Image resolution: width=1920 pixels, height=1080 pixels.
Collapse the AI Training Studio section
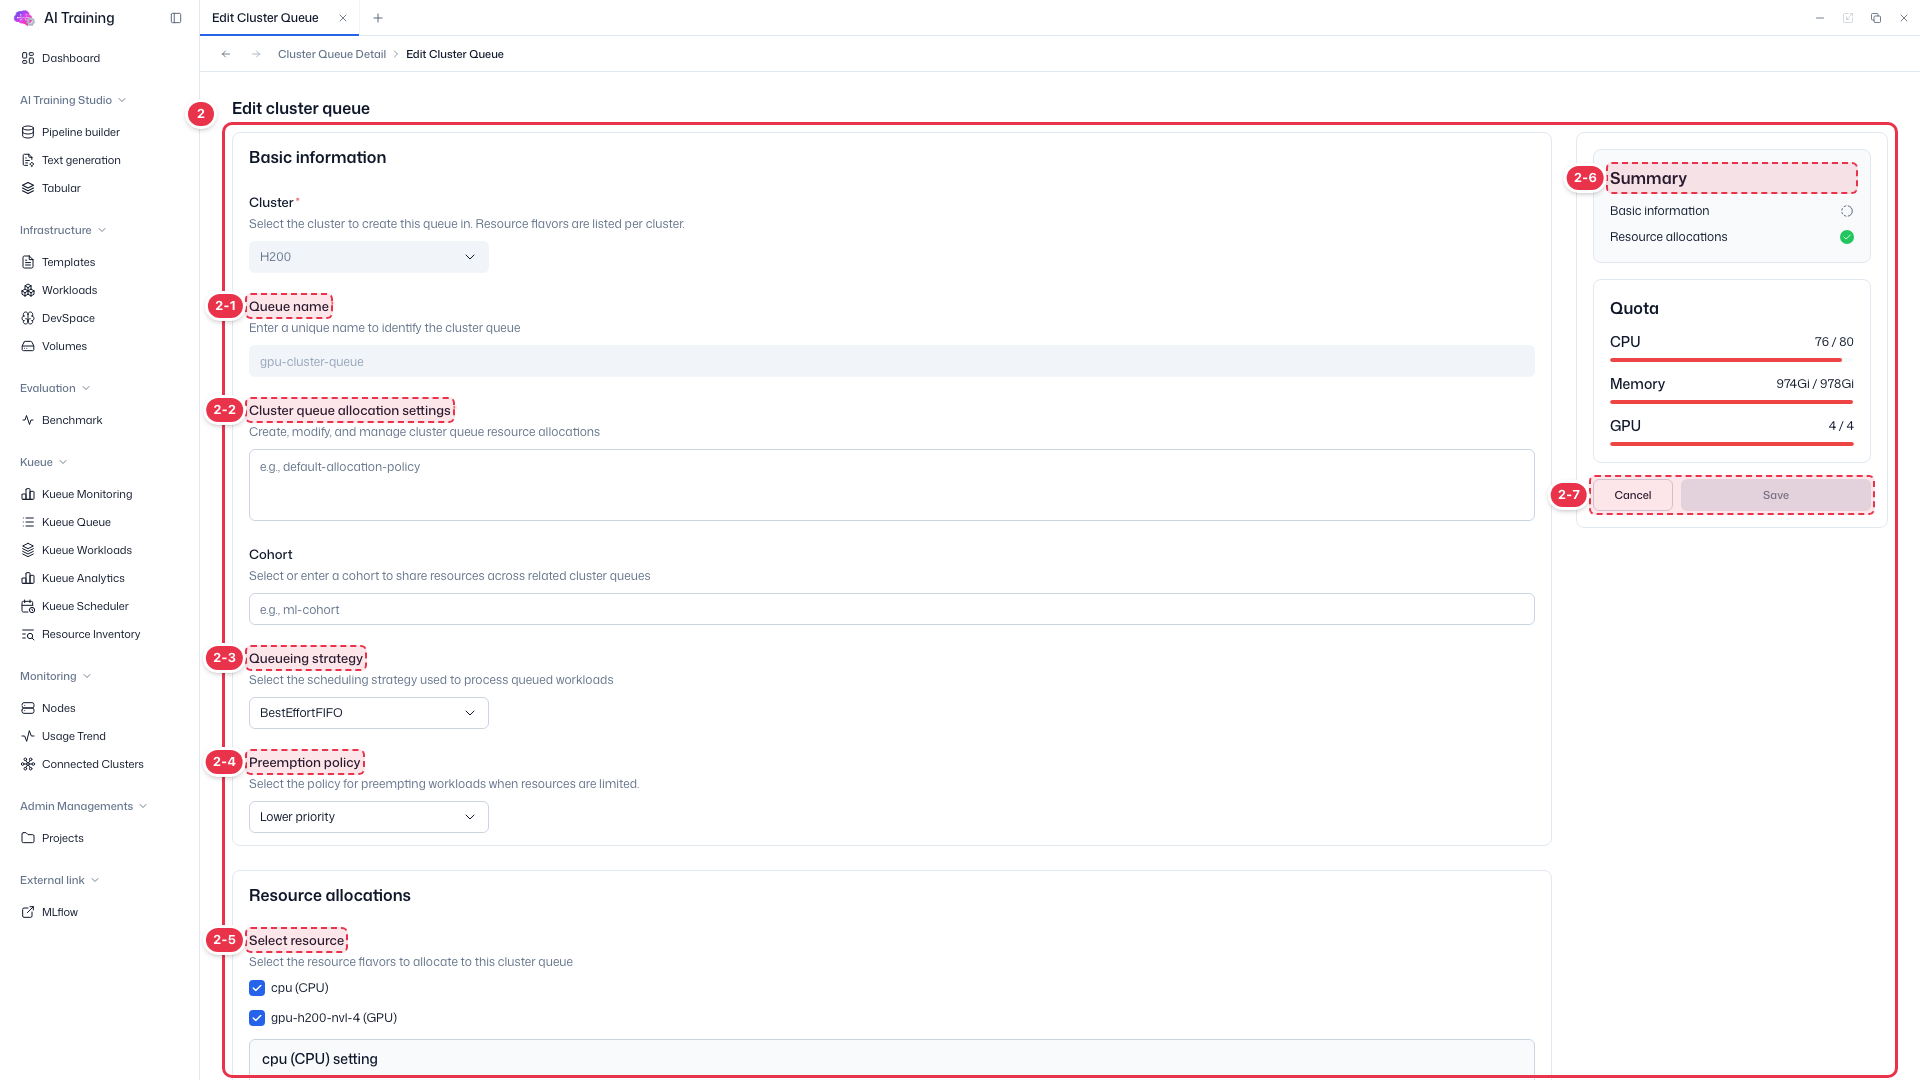click(x=73, y=100)
